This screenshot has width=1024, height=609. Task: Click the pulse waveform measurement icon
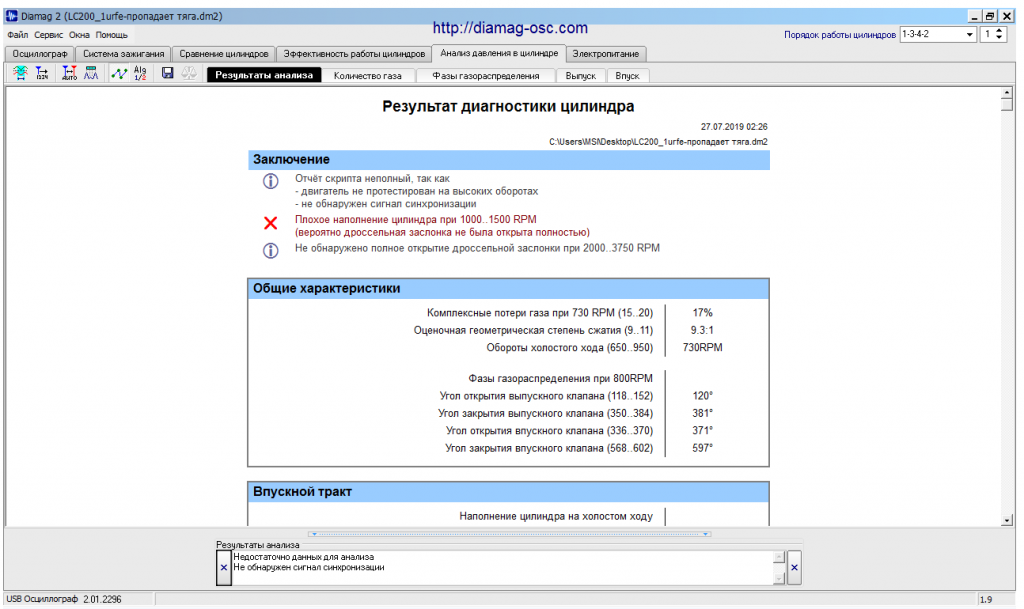(x=91, y=73)
